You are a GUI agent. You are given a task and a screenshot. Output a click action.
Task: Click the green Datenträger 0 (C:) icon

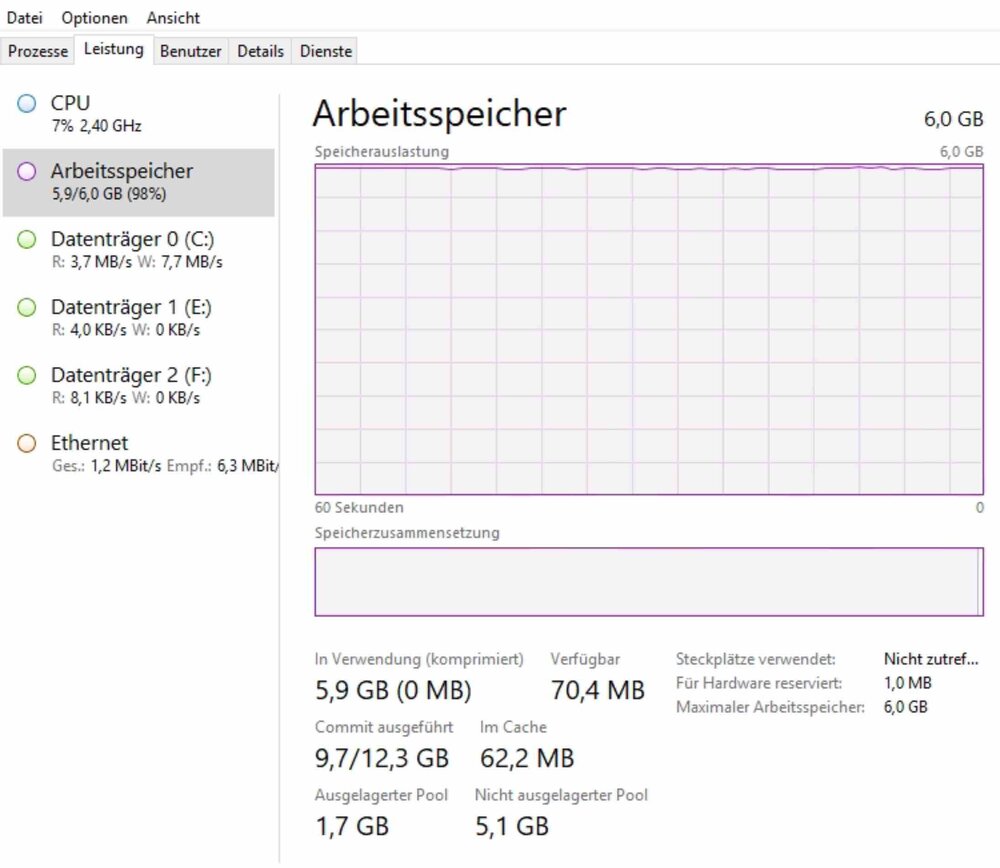27,239
